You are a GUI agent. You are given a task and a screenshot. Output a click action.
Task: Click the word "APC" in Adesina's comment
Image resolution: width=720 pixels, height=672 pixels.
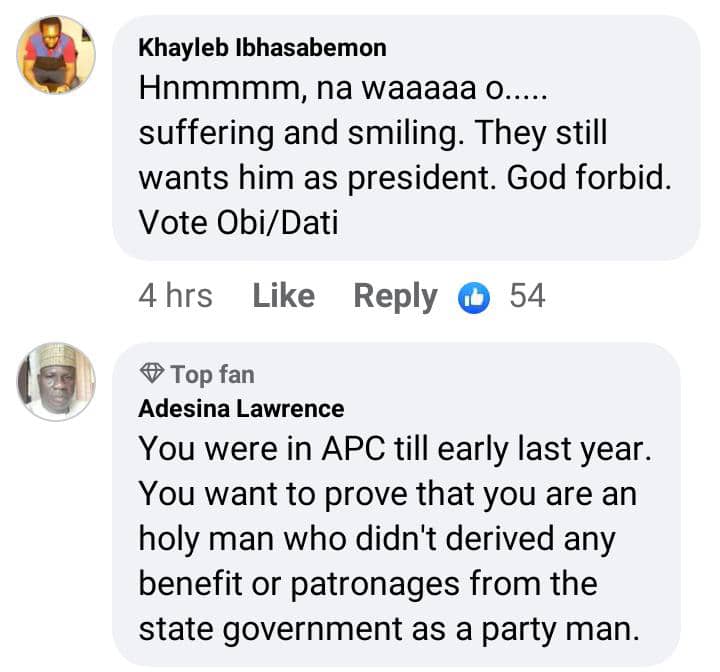point(341,449)
